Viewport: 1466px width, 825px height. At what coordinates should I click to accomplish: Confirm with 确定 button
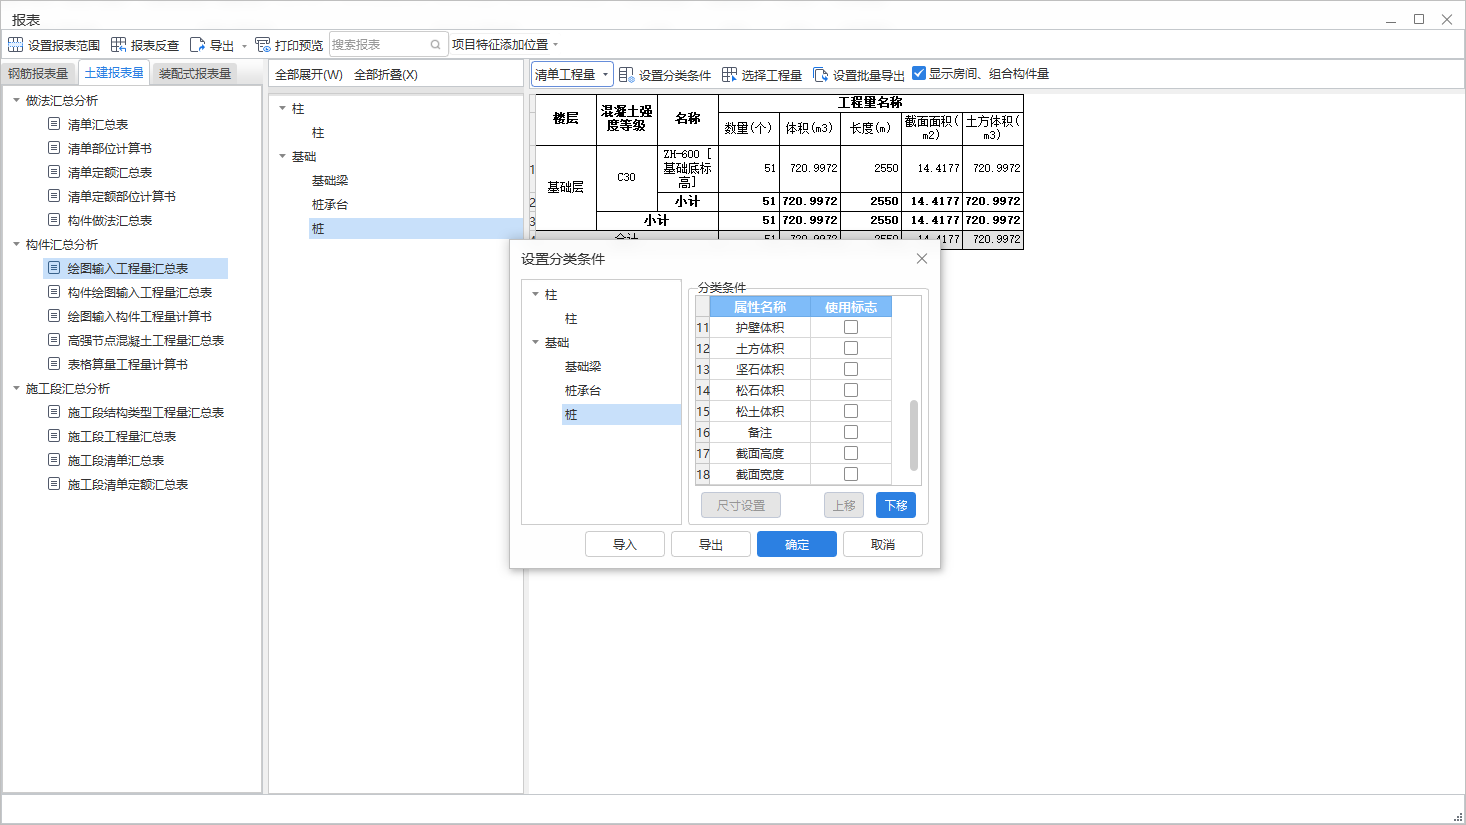click(797, 544)
